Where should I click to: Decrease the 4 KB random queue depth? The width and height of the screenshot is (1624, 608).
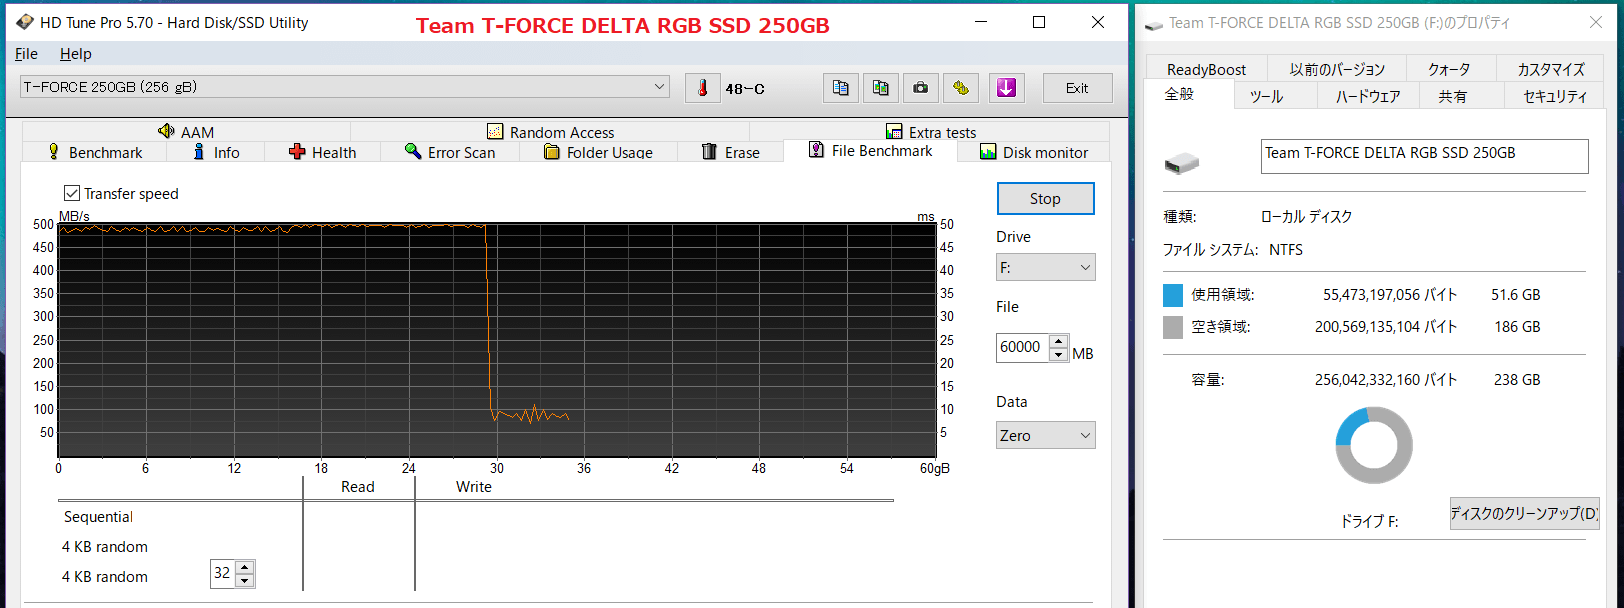245,580
